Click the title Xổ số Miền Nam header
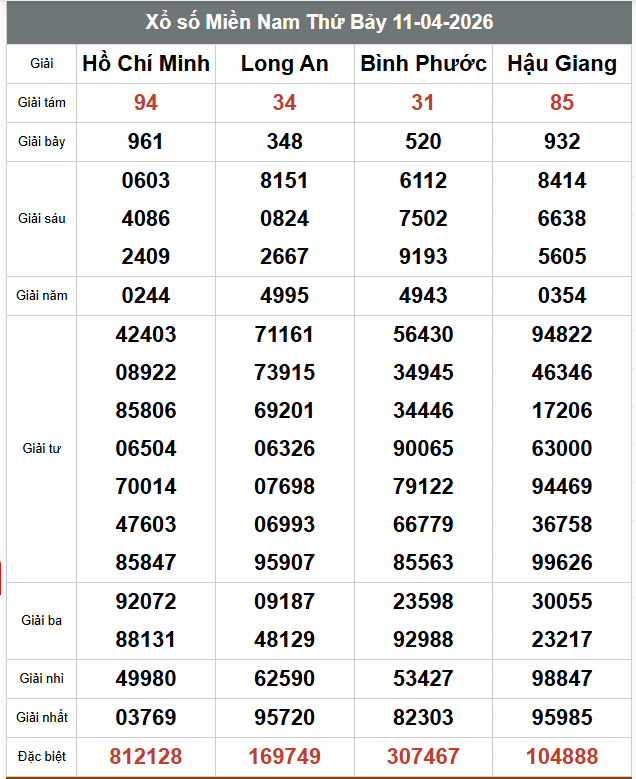This screenshot has width=636, height=779. [x=320, y=22]
